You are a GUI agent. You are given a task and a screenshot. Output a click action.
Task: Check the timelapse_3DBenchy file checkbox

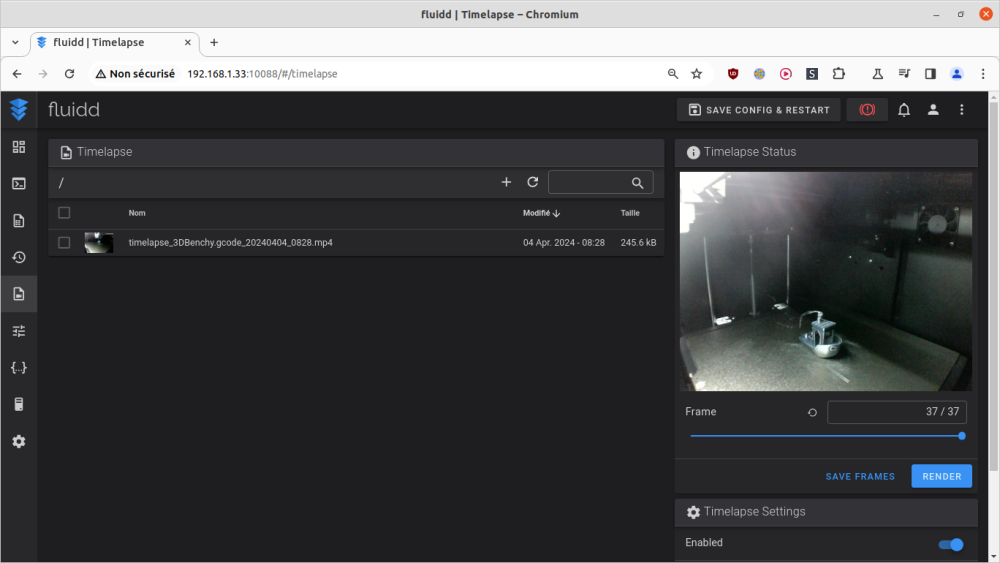(64, 242)
